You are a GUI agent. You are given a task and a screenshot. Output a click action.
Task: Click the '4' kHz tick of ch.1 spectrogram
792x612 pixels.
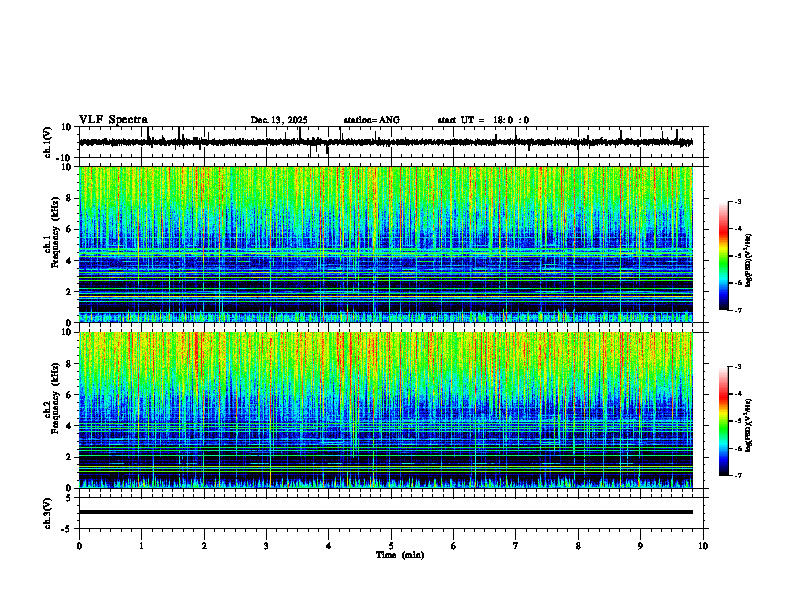[70, 261]
